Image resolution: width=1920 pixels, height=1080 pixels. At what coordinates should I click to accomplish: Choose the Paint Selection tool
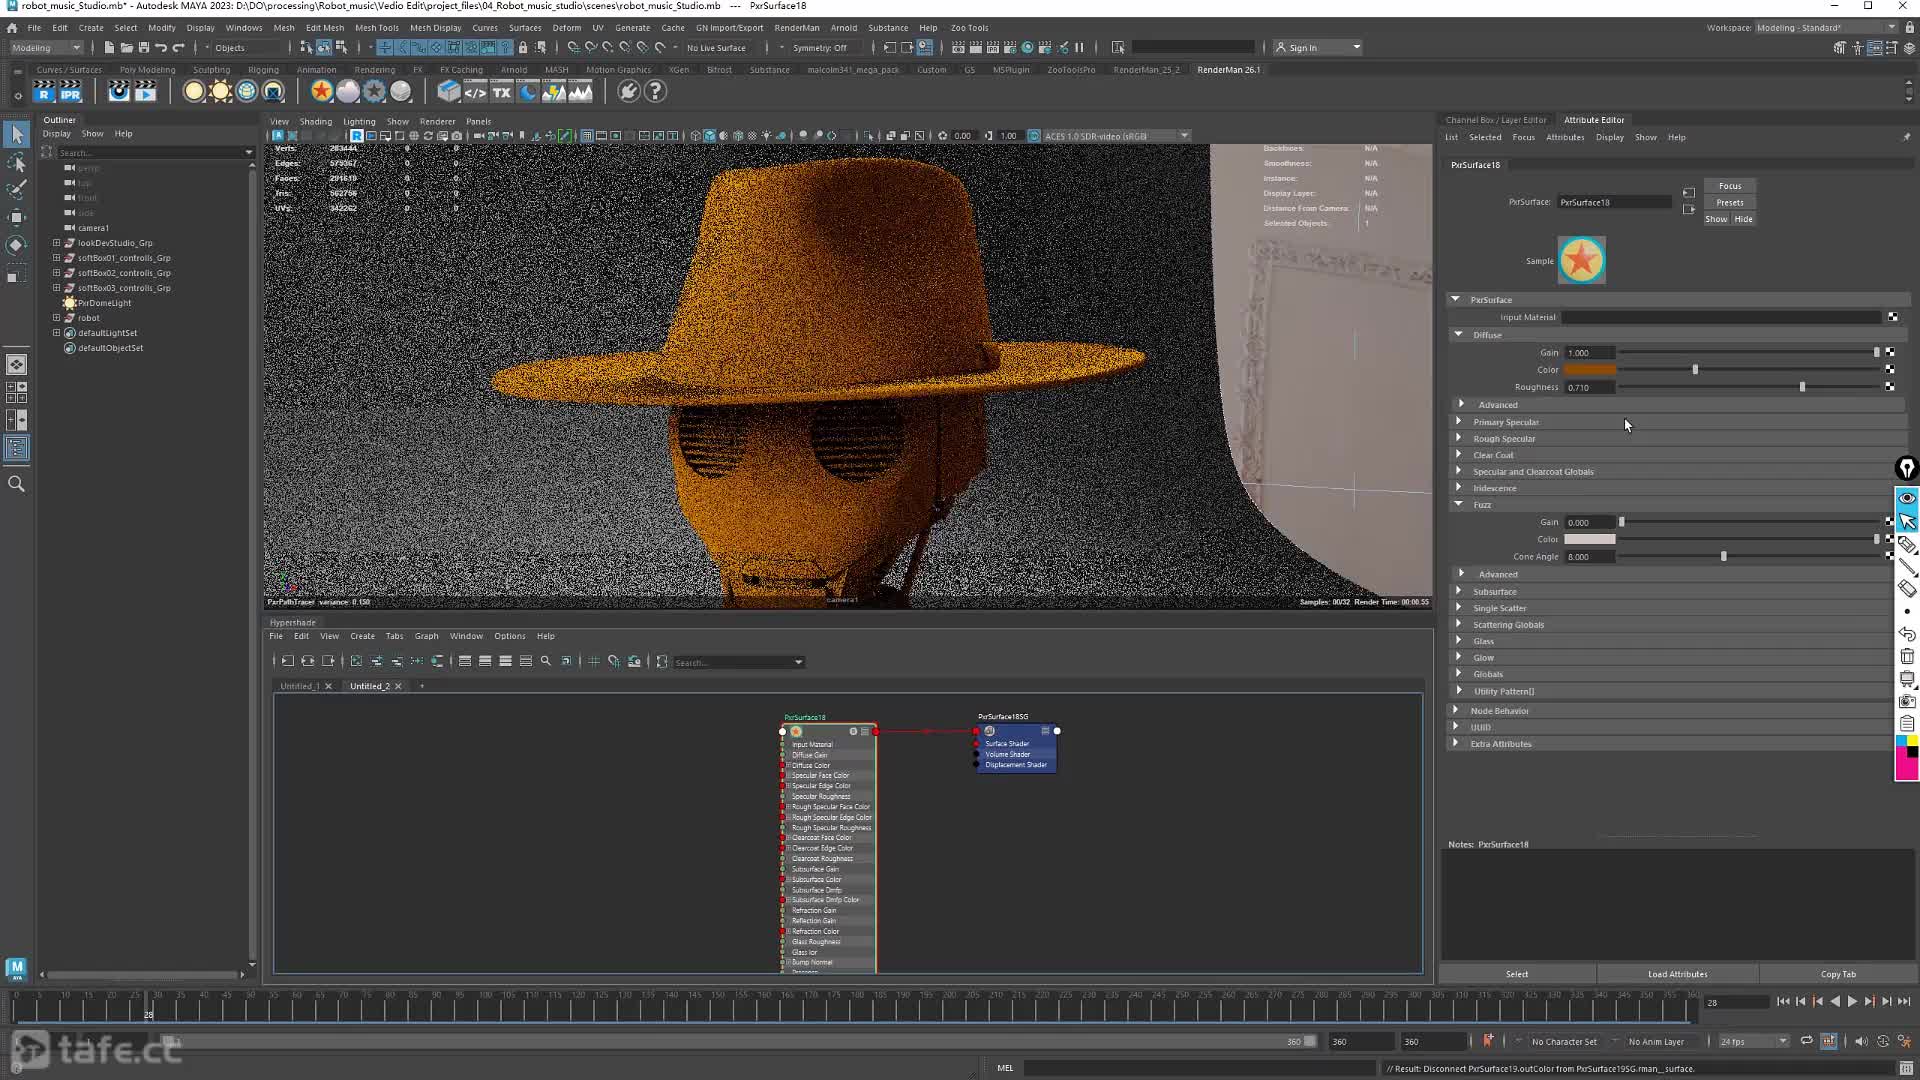tap(17, 190)
